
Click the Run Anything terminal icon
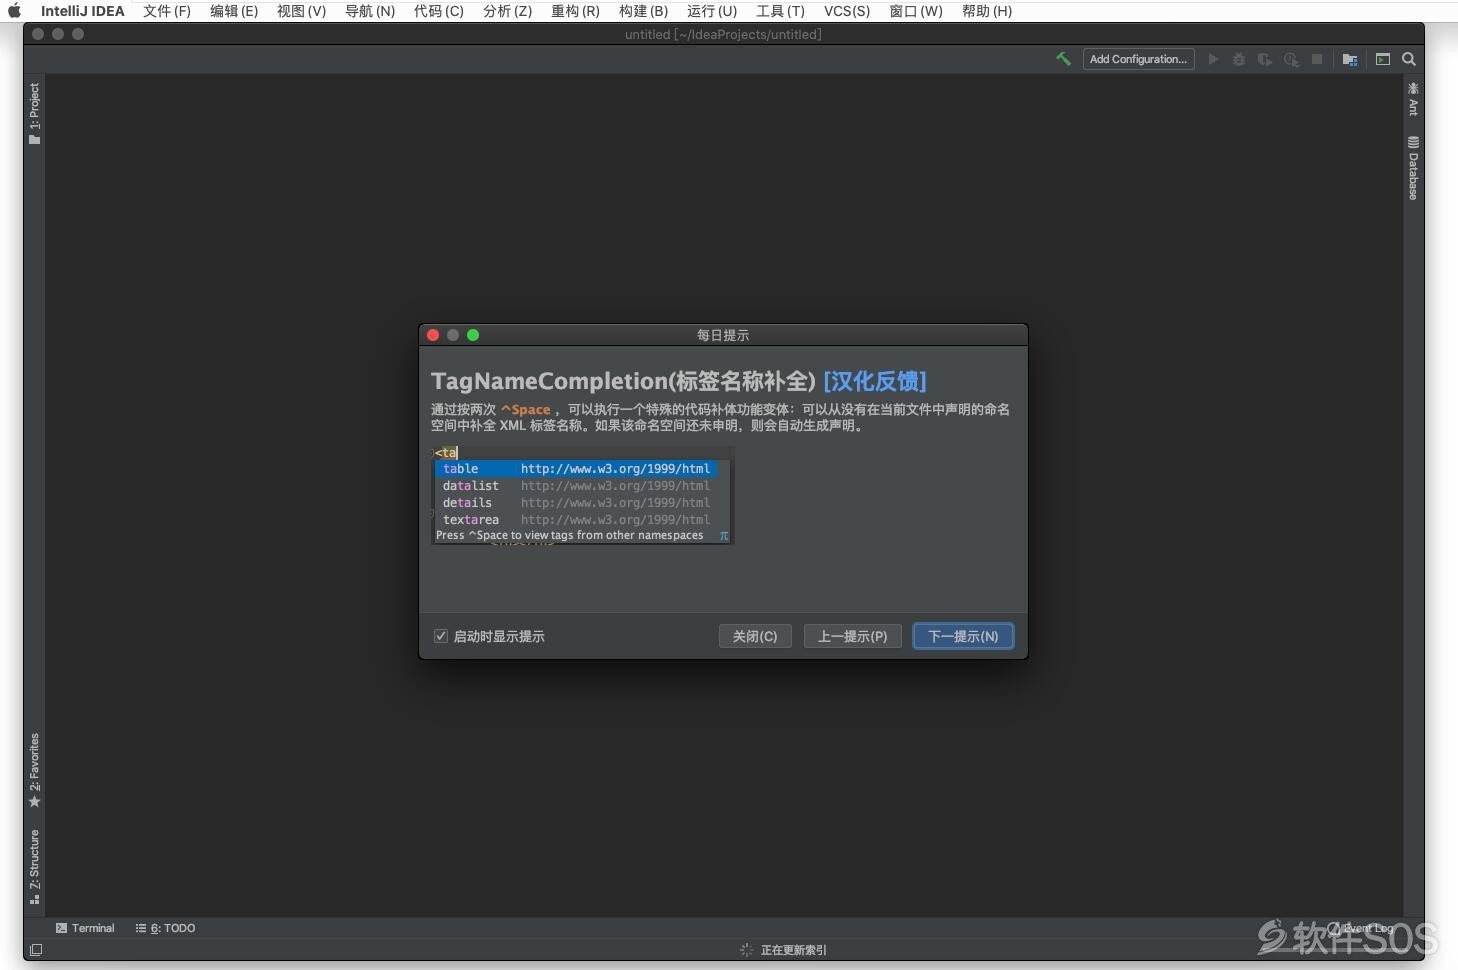click(1383, 59)
